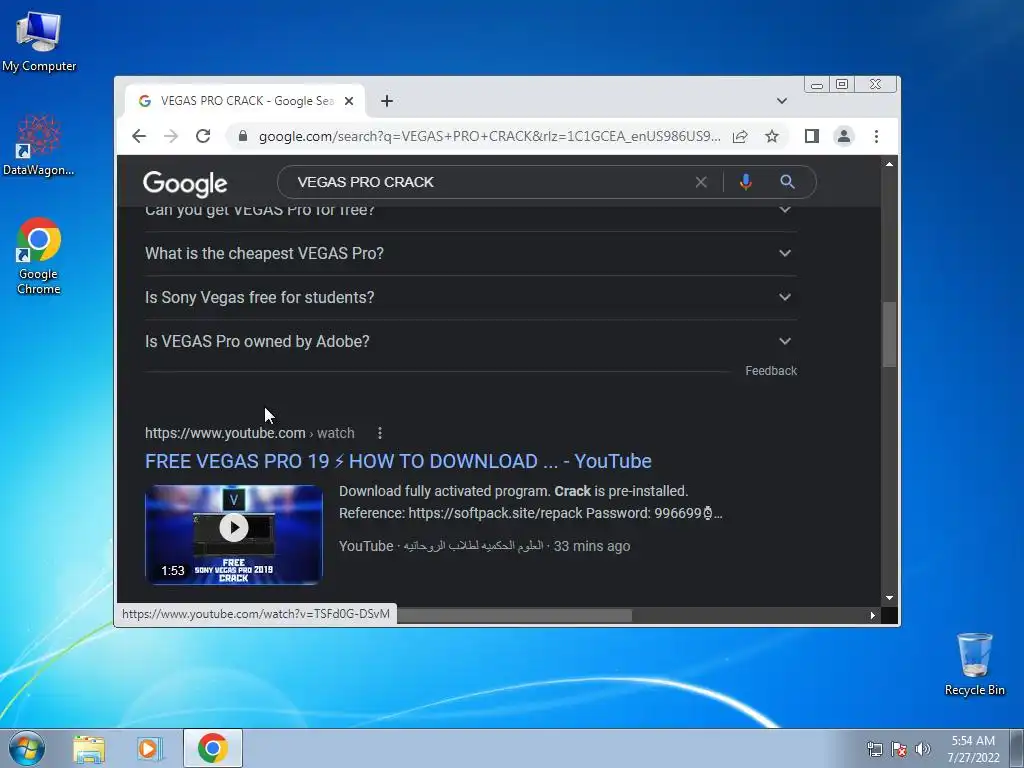
Task: Bookmark this tab with the star icon
Action: point(772,136)
